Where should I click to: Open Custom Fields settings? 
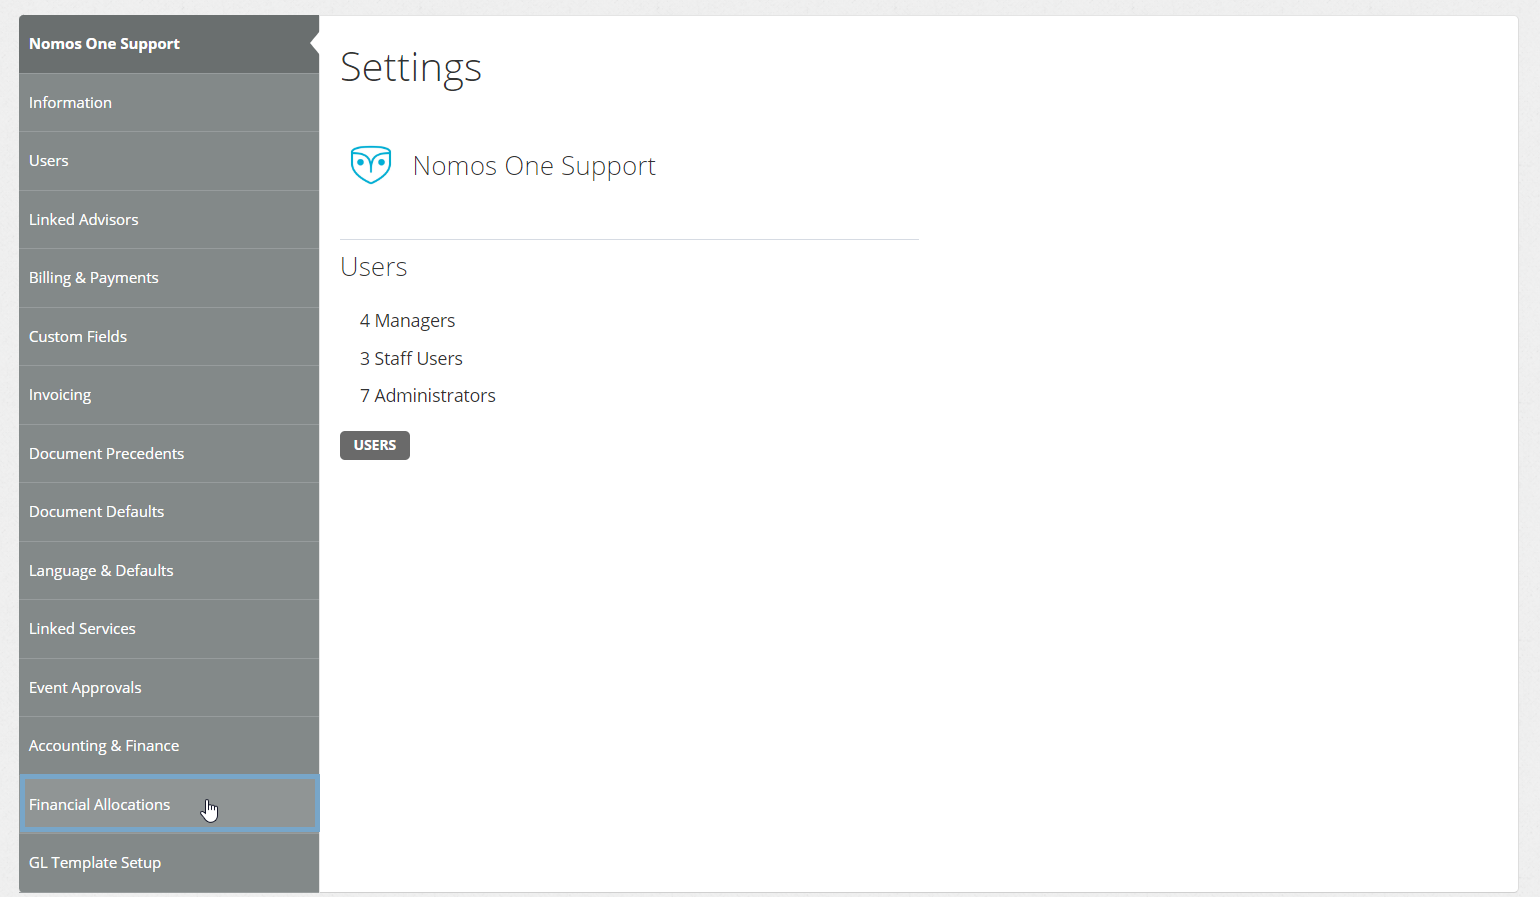169,337
